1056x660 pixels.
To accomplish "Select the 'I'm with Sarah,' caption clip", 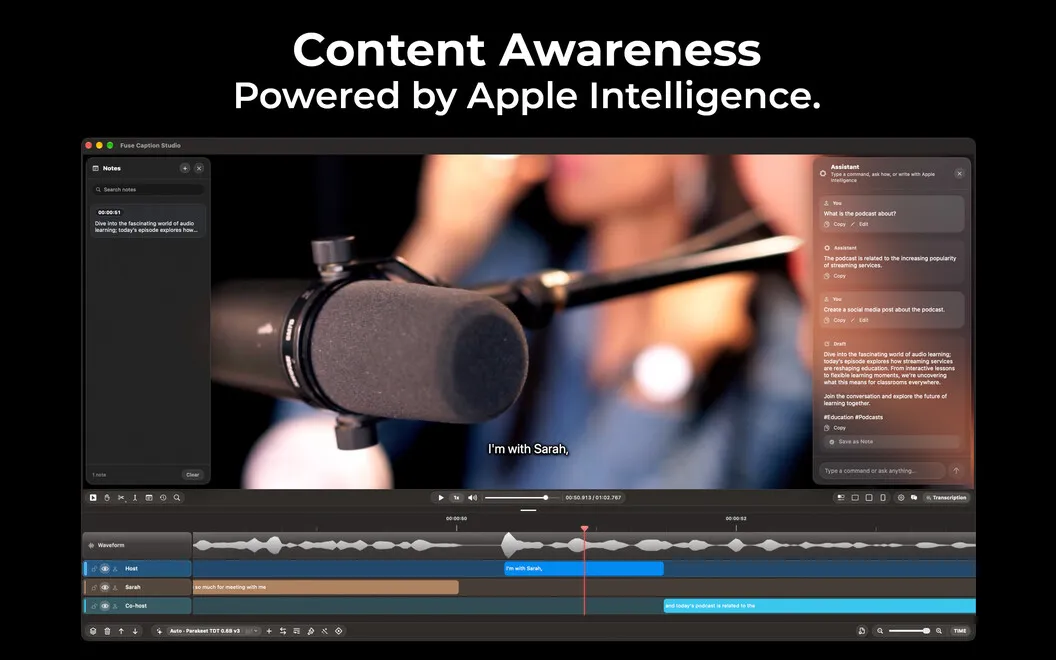I will click(584, 568).
